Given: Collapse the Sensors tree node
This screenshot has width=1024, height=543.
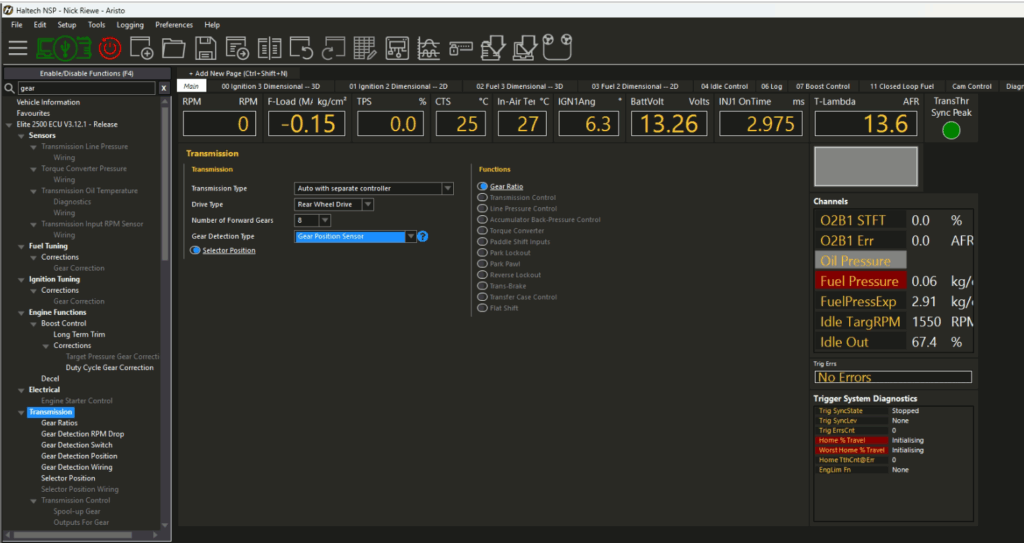Looking at the screenshot, I should pos(22,136).
